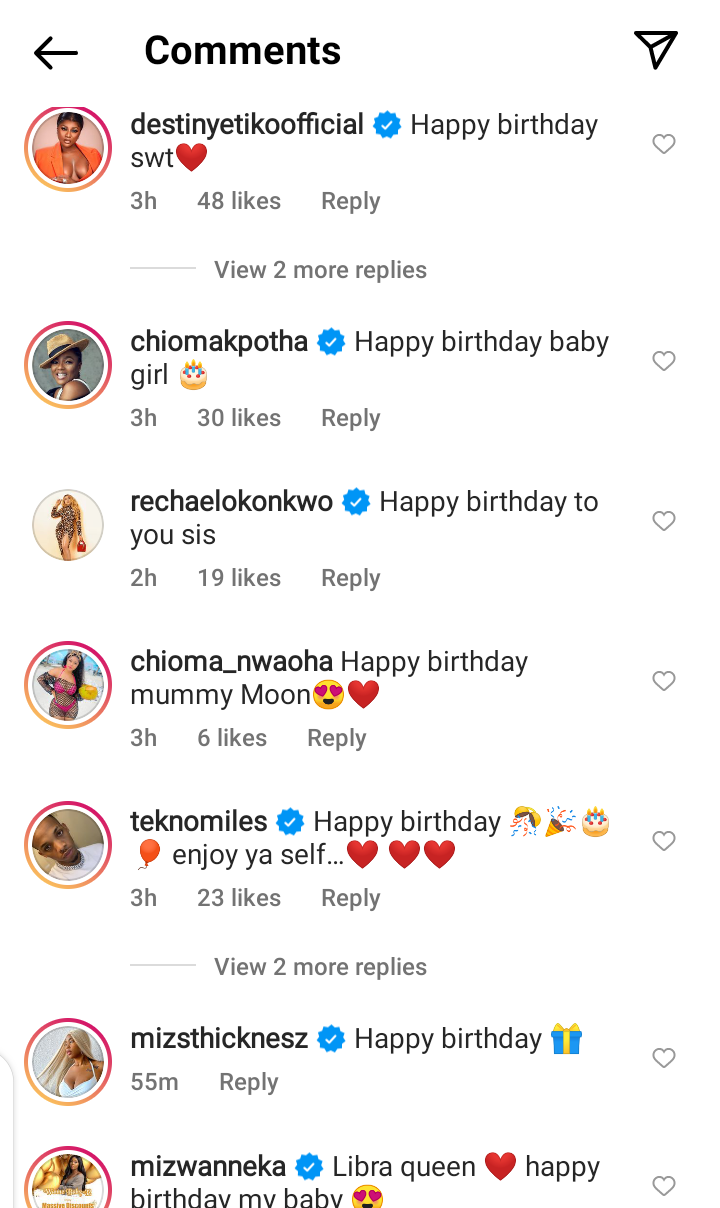The width and height of the screenshot is (720, 1208).
Task: Reply to rechaelokonkwo's birthday comment
Action: pos(350,578)
